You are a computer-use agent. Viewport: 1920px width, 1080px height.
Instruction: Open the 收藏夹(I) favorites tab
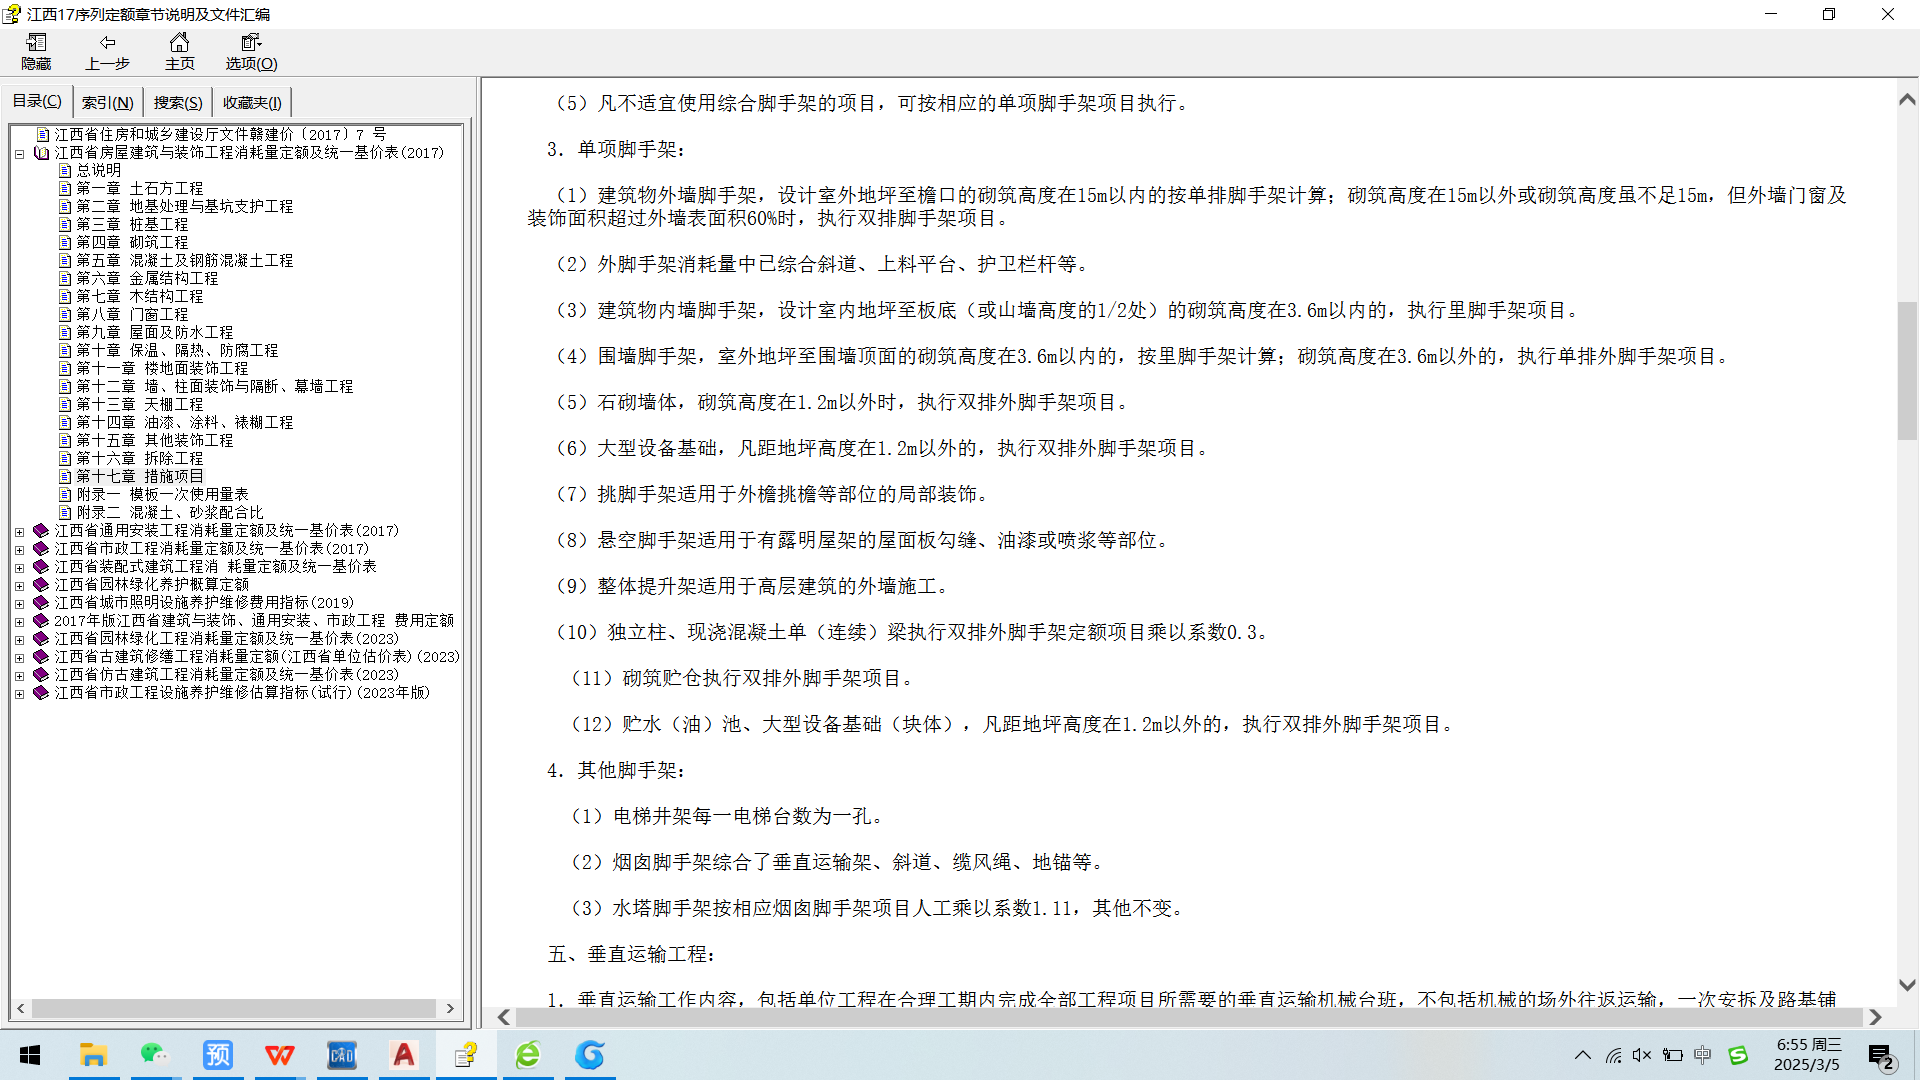[252, 102]
